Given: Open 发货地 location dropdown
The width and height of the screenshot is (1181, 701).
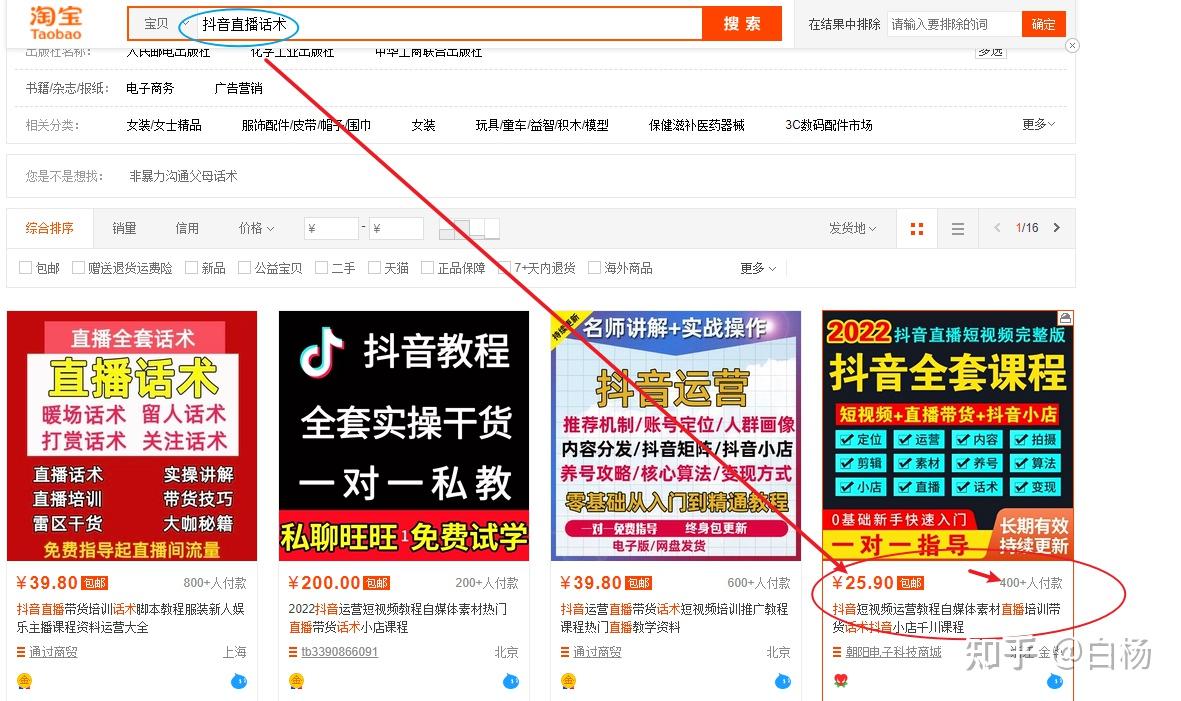Looking at the screenshot, I should [x=853, y=228].
